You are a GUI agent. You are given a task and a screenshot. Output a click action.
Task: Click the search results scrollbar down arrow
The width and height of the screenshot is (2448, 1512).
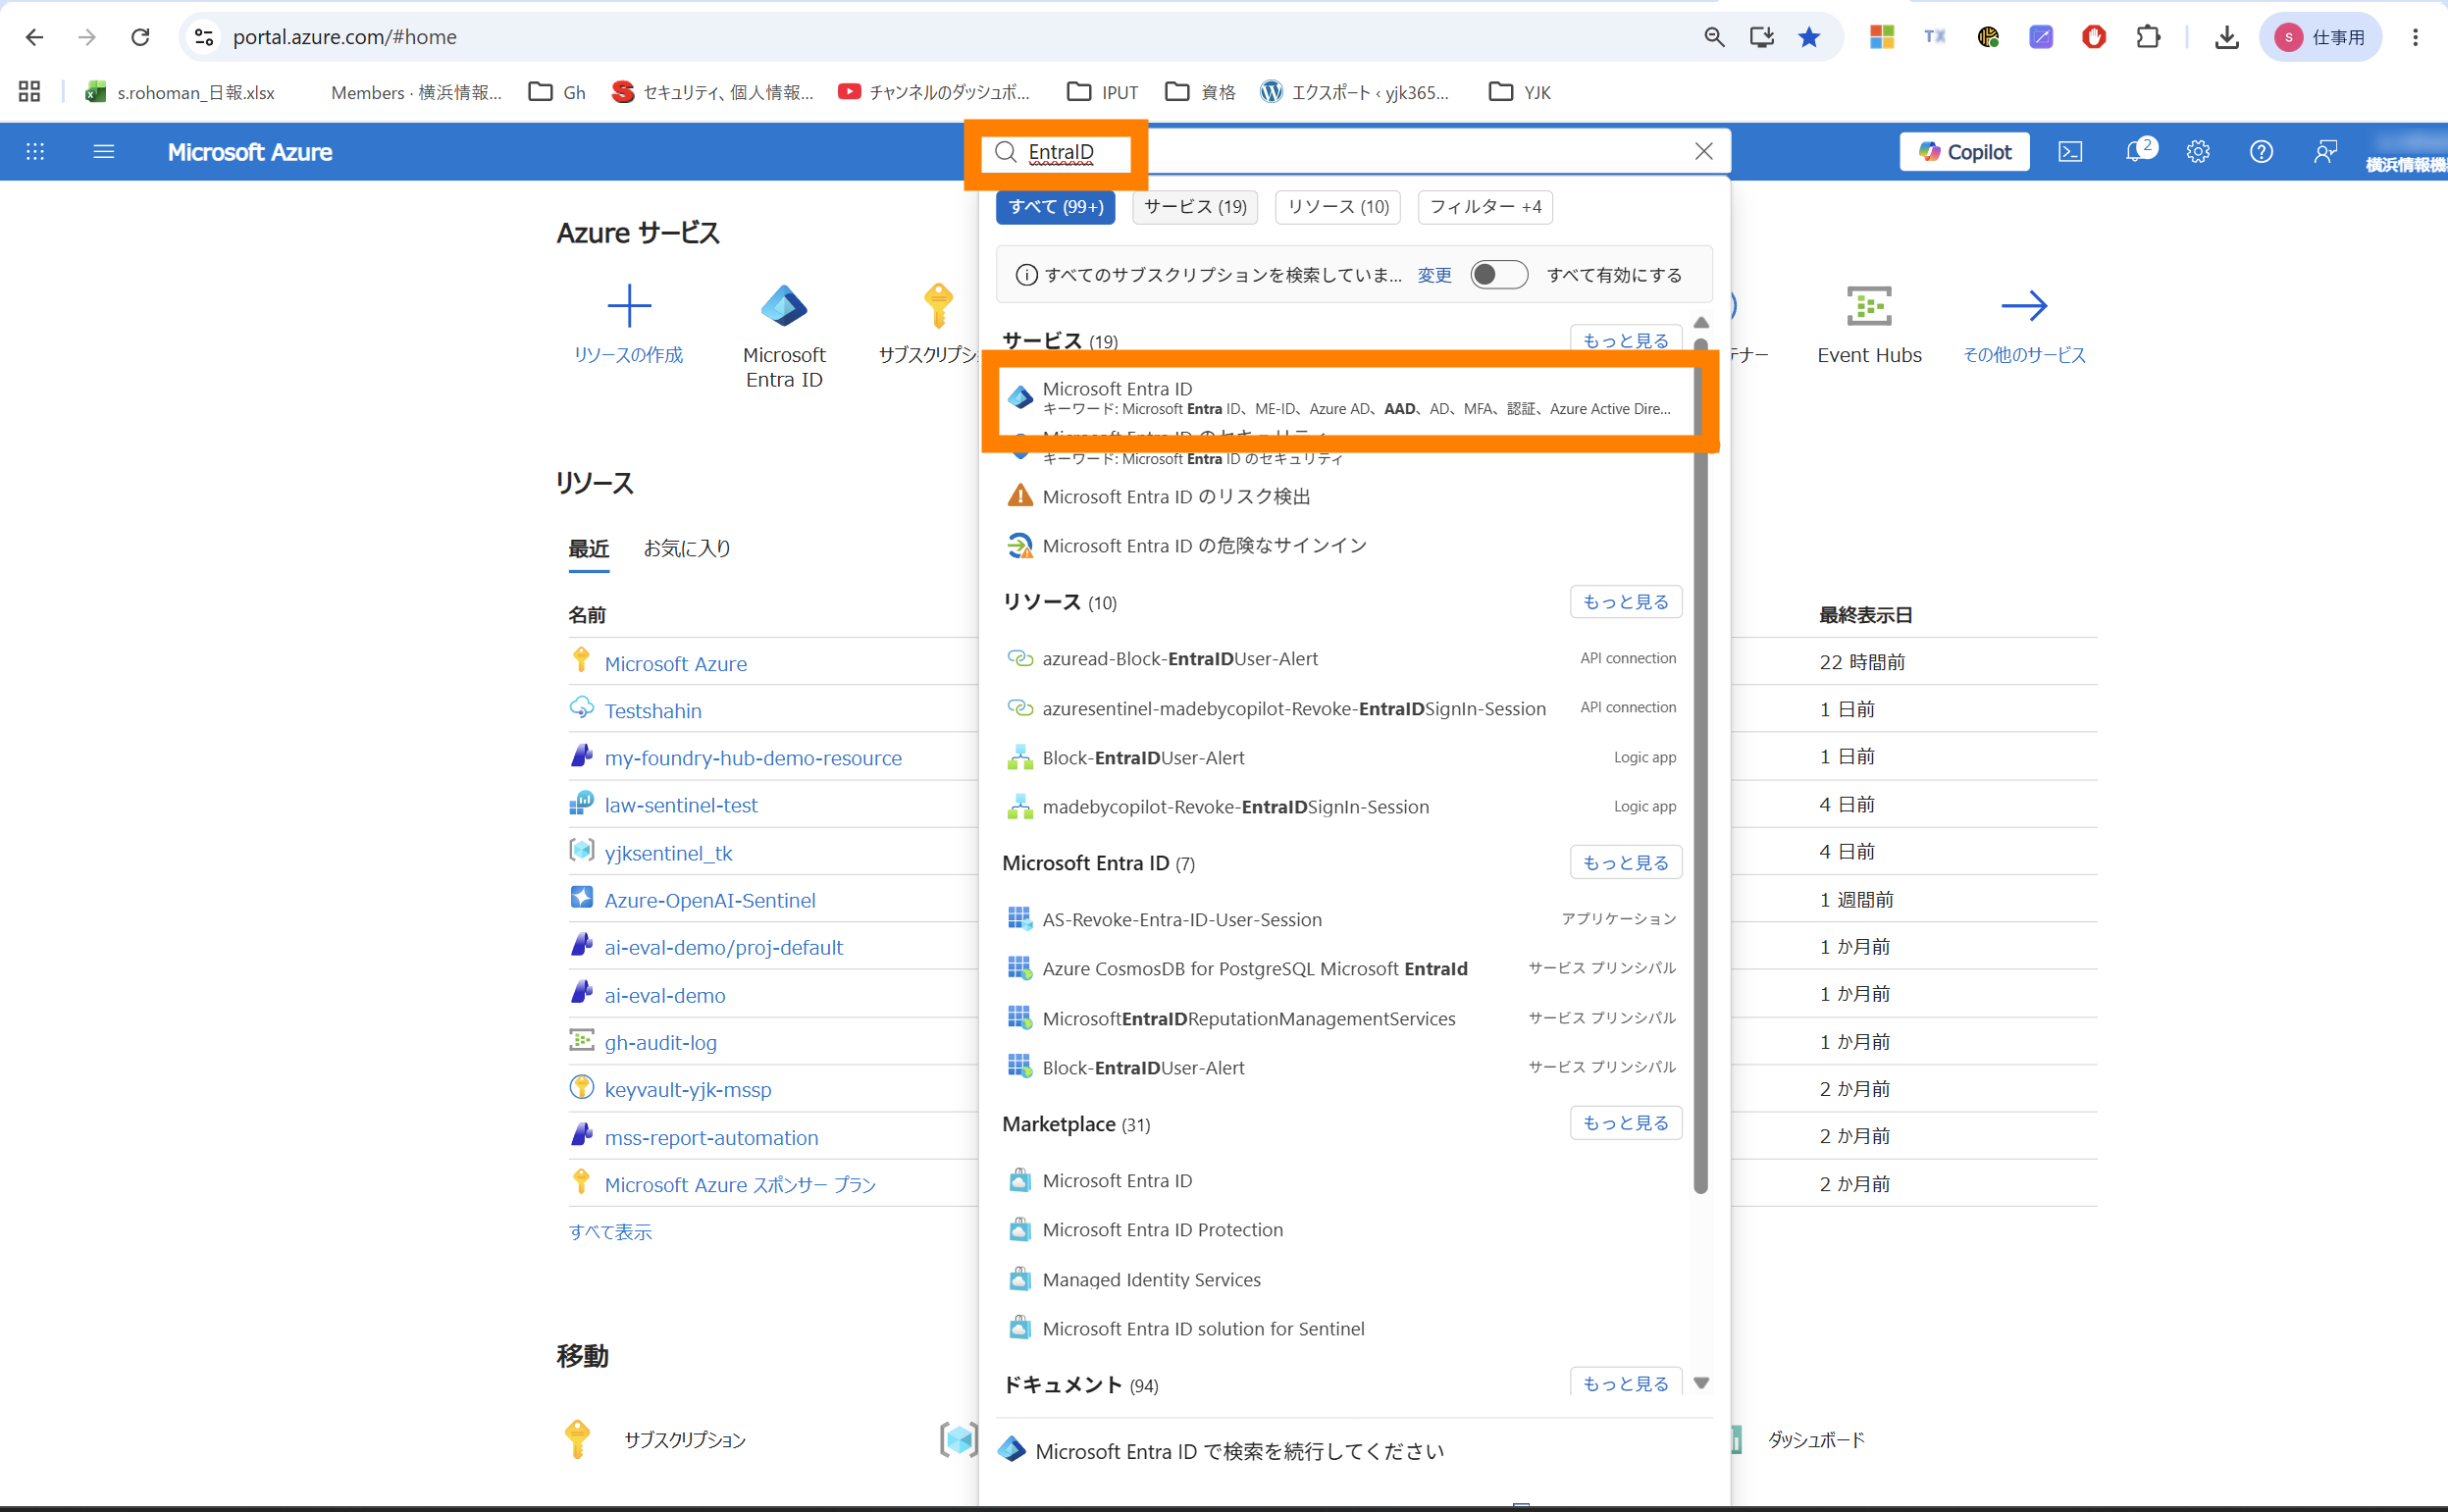pyautogui.click(x=1701, y=1383)
